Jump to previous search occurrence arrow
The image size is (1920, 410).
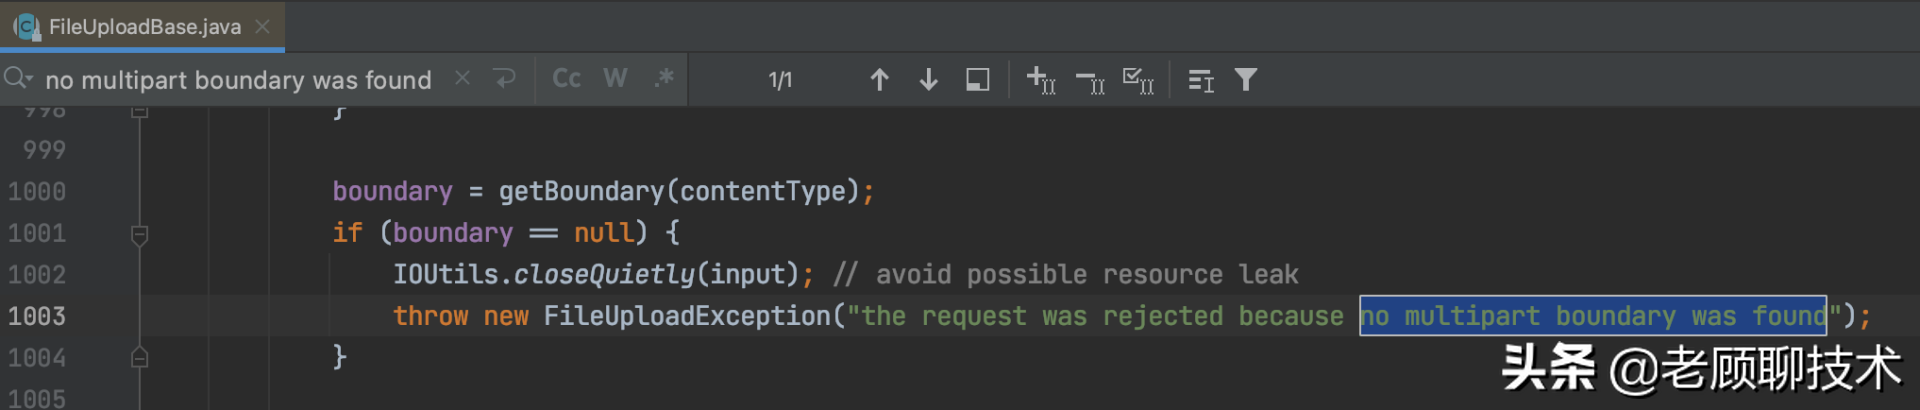pyautogui.click(x=879, y=80)
